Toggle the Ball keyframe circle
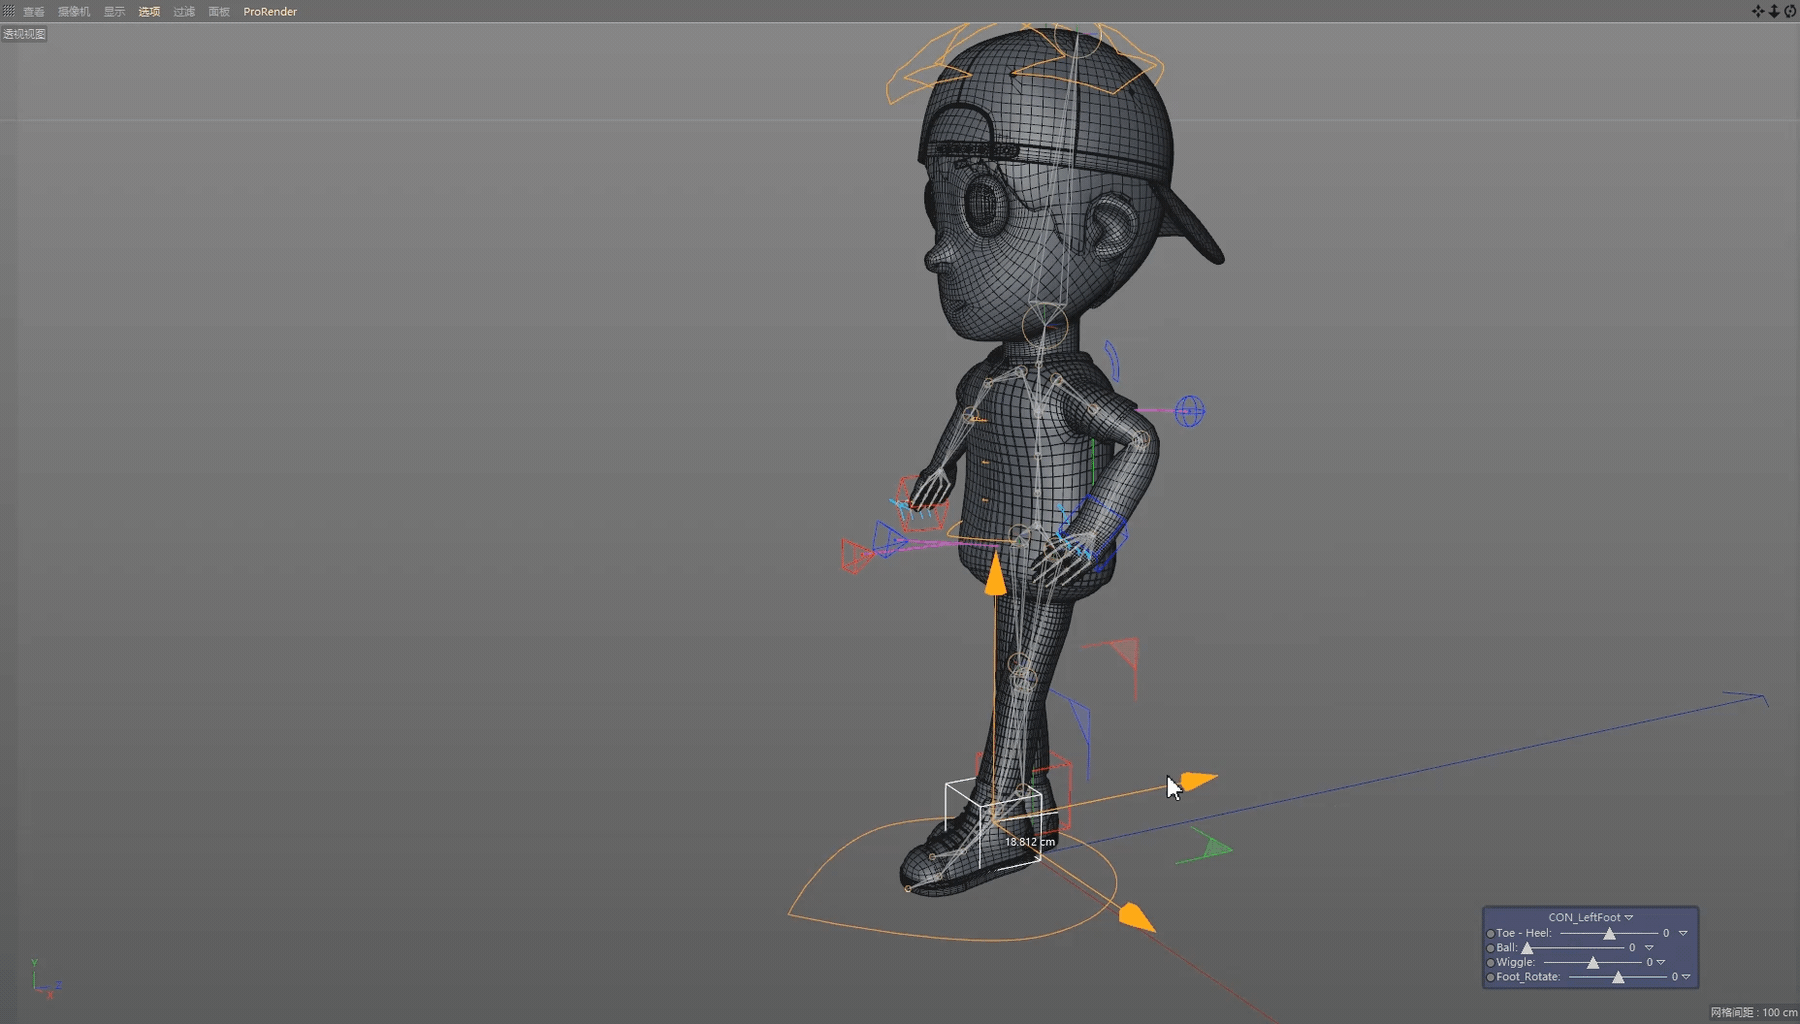The height and width of the screenshot is (1024, 1800). pos(1490,948)
